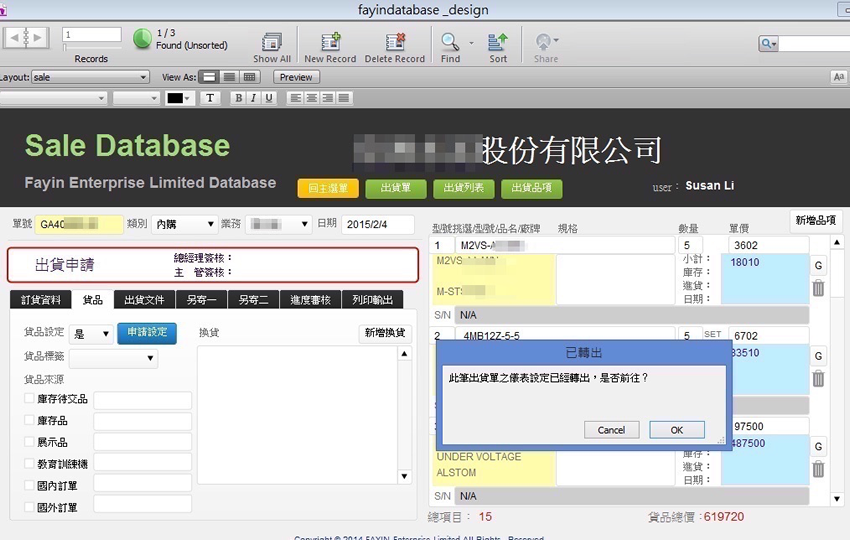Go to next record arrow

point(37,37)
